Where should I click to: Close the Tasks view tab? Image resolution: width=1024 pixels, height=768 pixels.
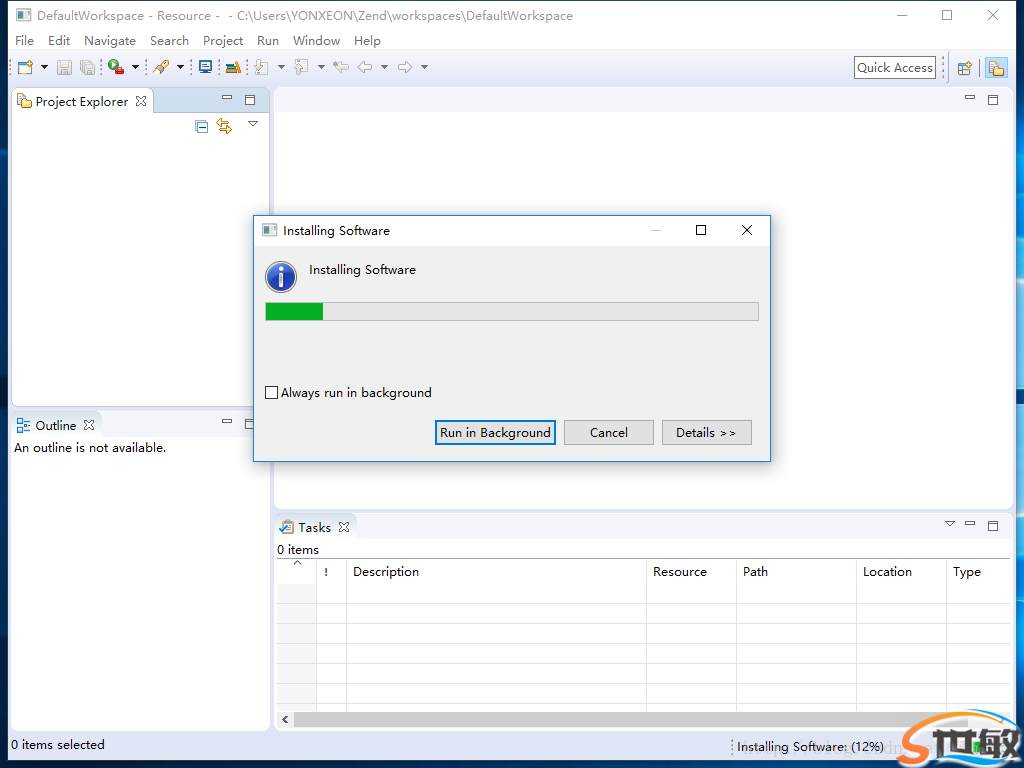click(344, 527)
